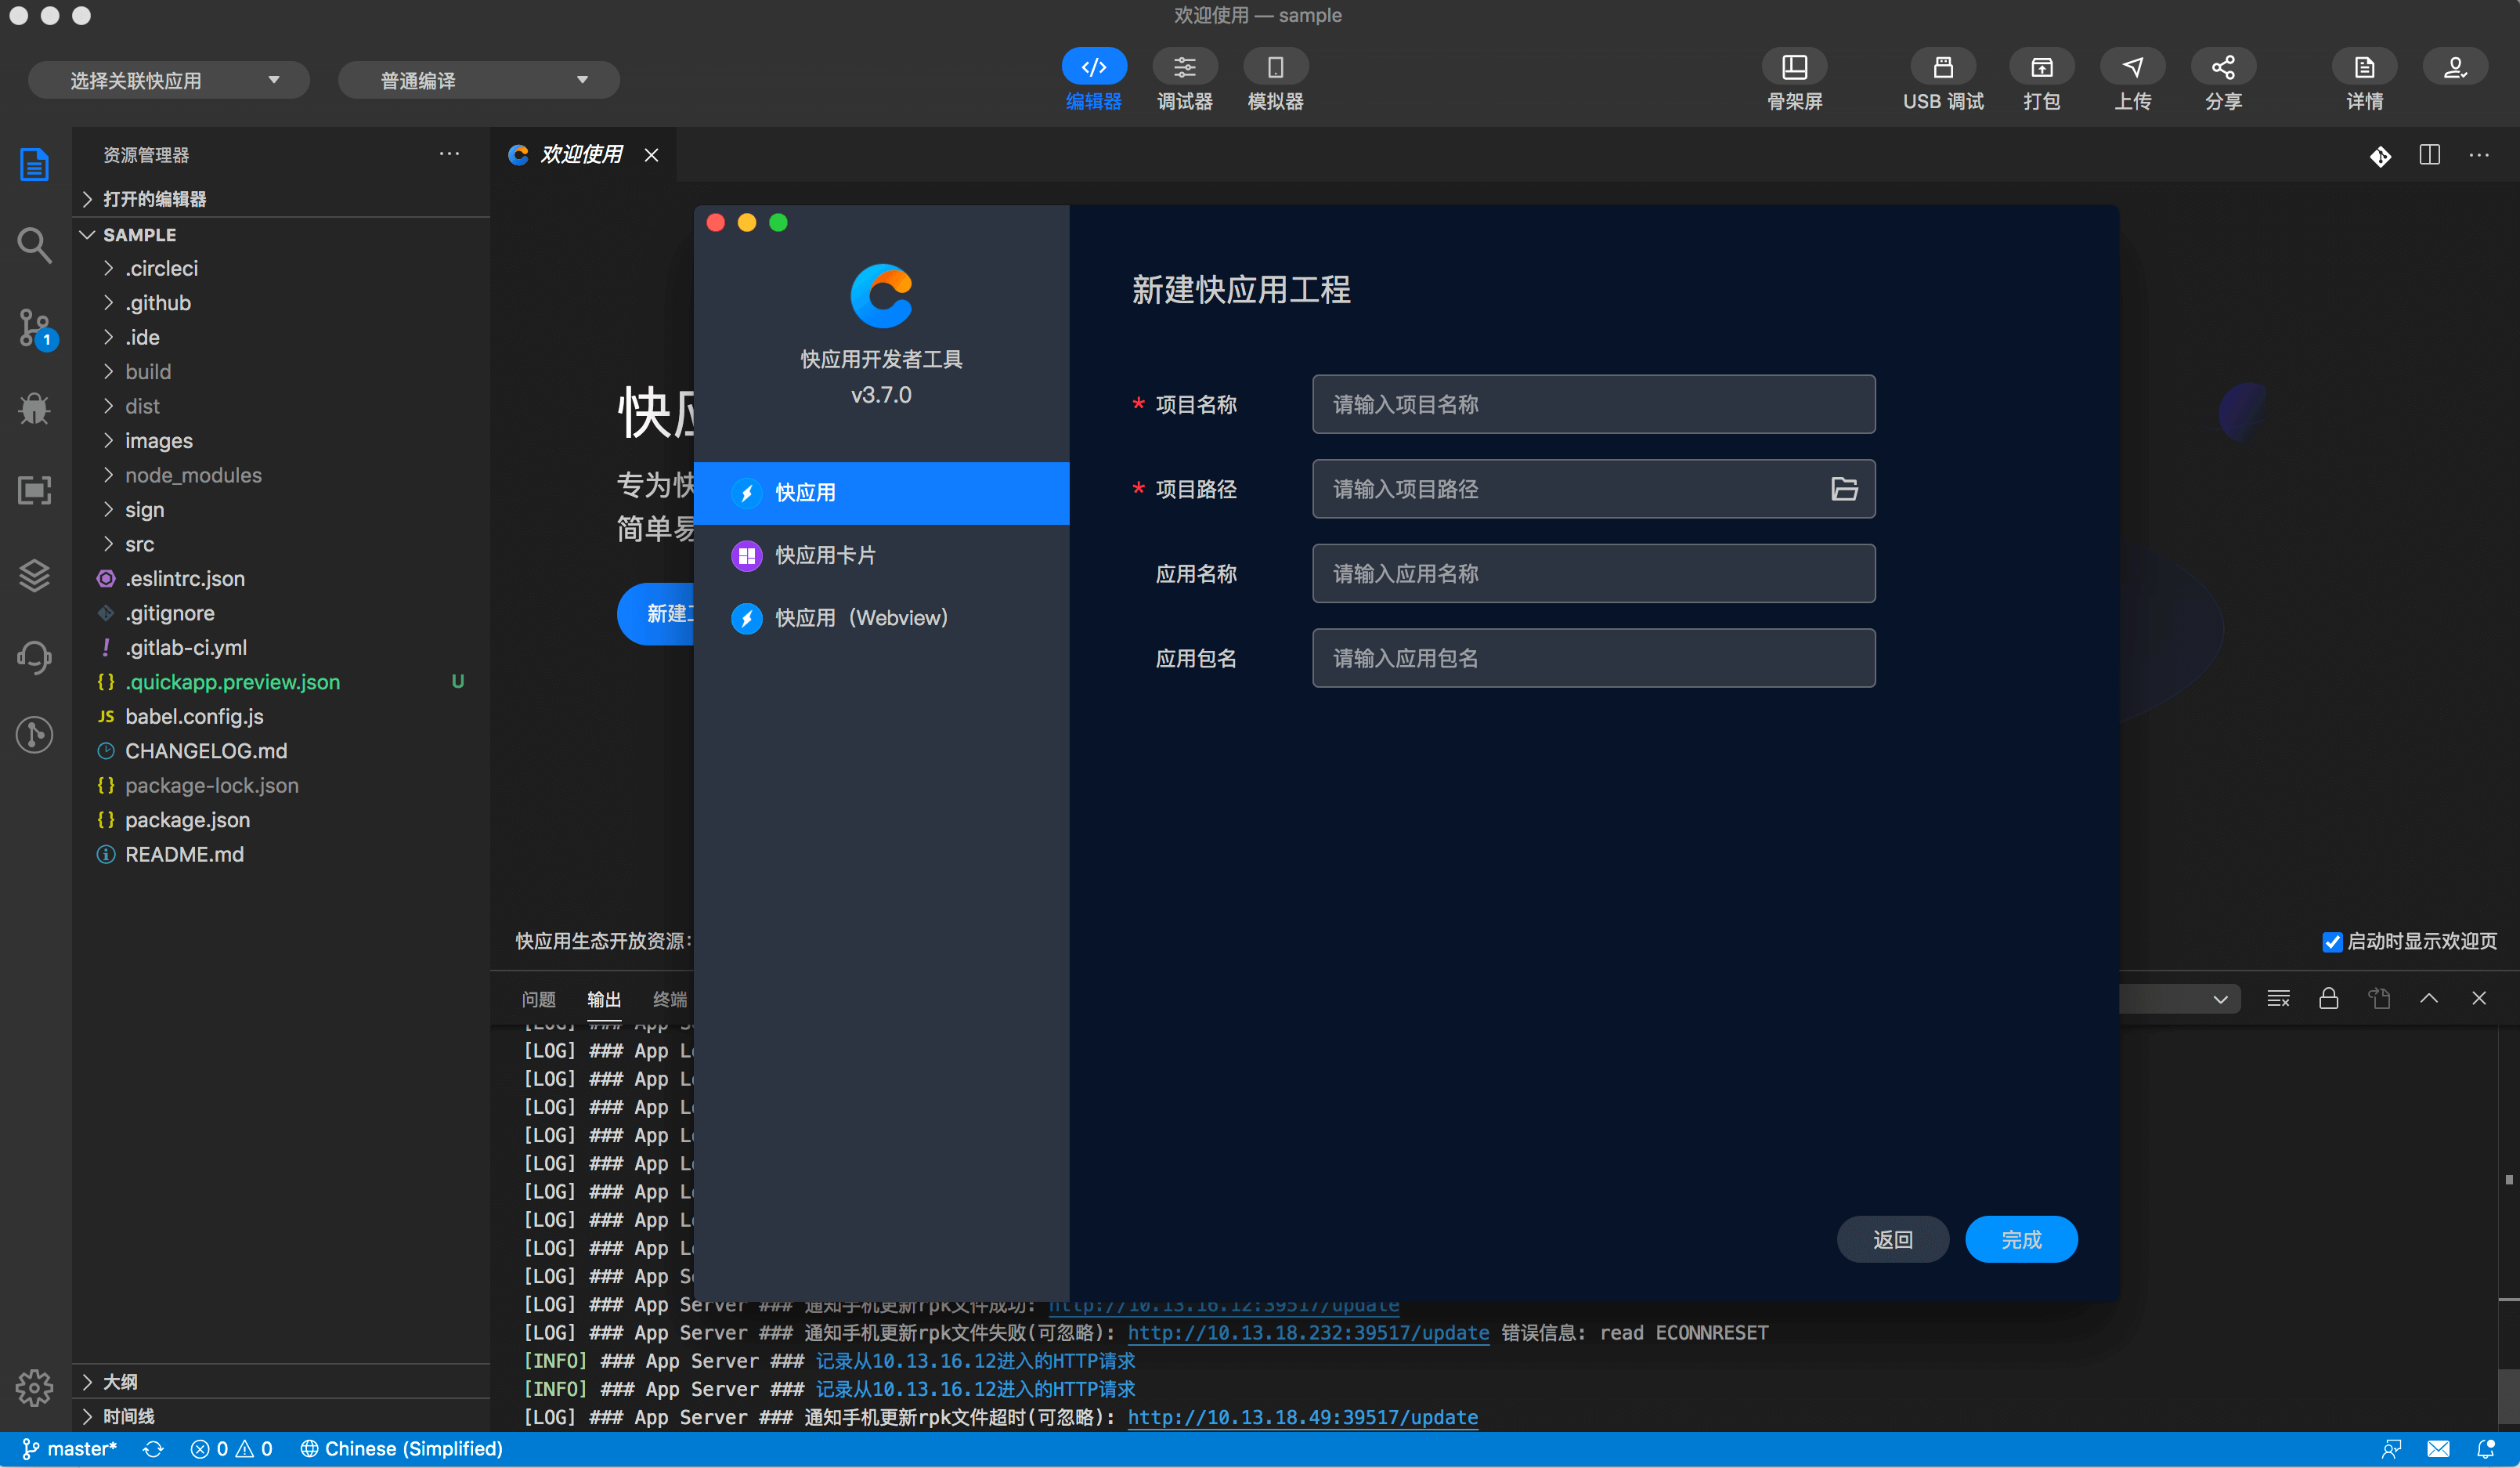The height and width of the screenshot is (1468, 2520).
Task: Click the browse folder icon in 项目路径 field
Action: pos(1844,489)
